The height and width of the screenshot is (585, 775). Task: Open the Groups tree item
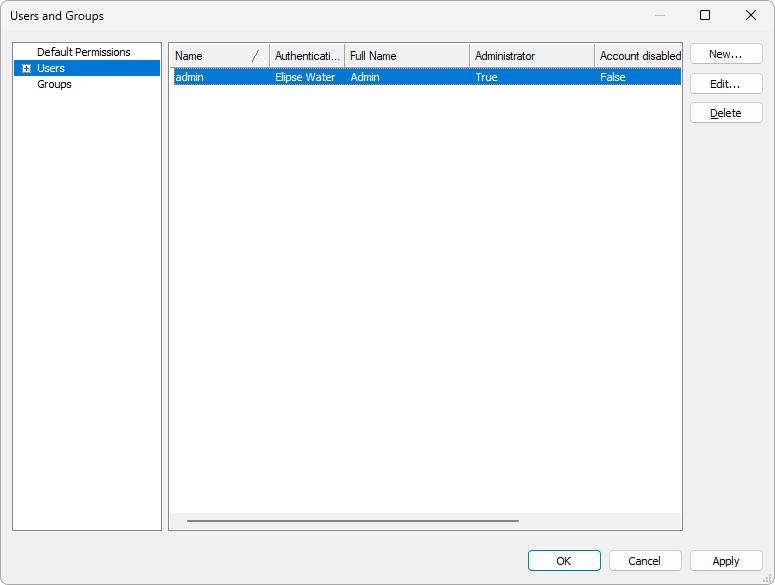click(54, 85)
